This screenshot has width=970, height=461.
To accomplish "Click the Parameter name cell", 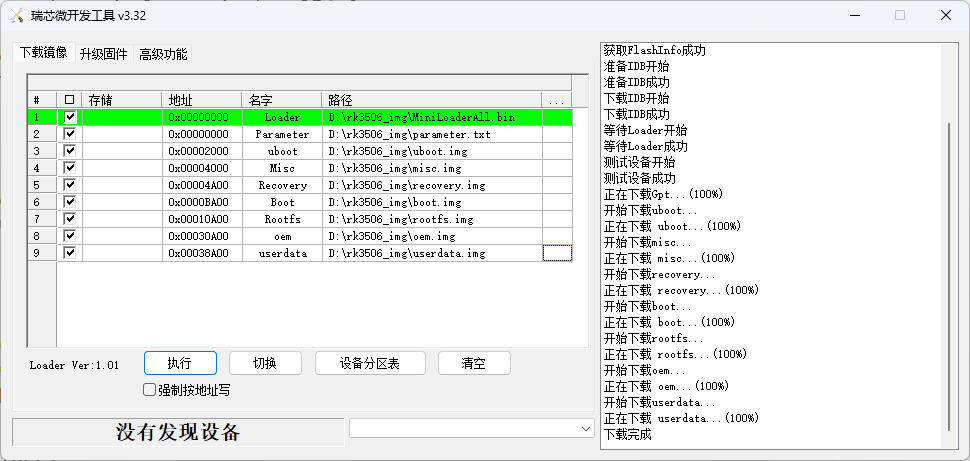I will [282, 134].
